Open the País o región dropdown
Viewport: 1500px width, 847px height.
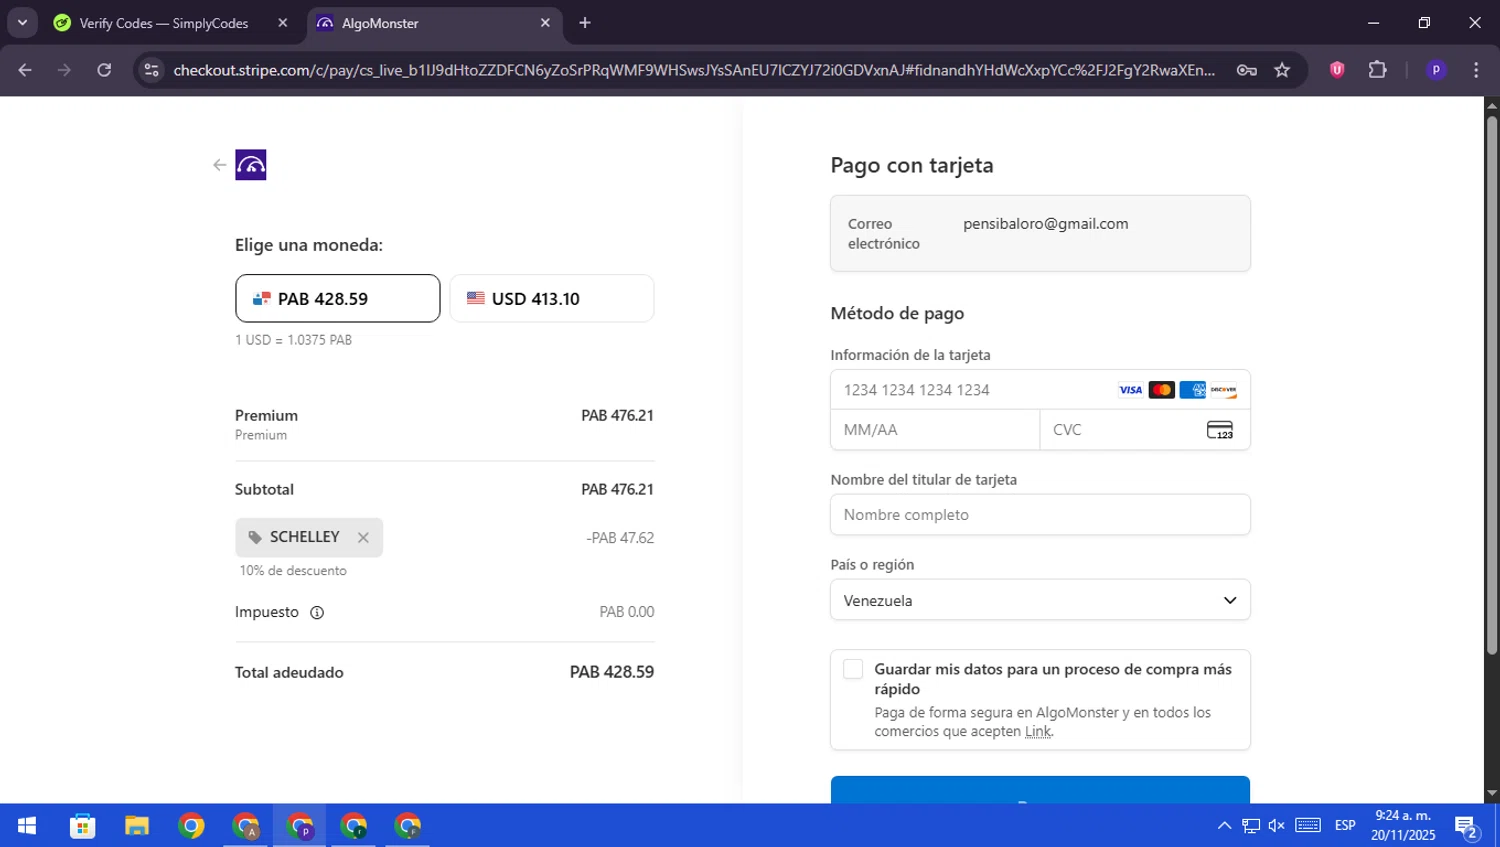pos(1040,600)
